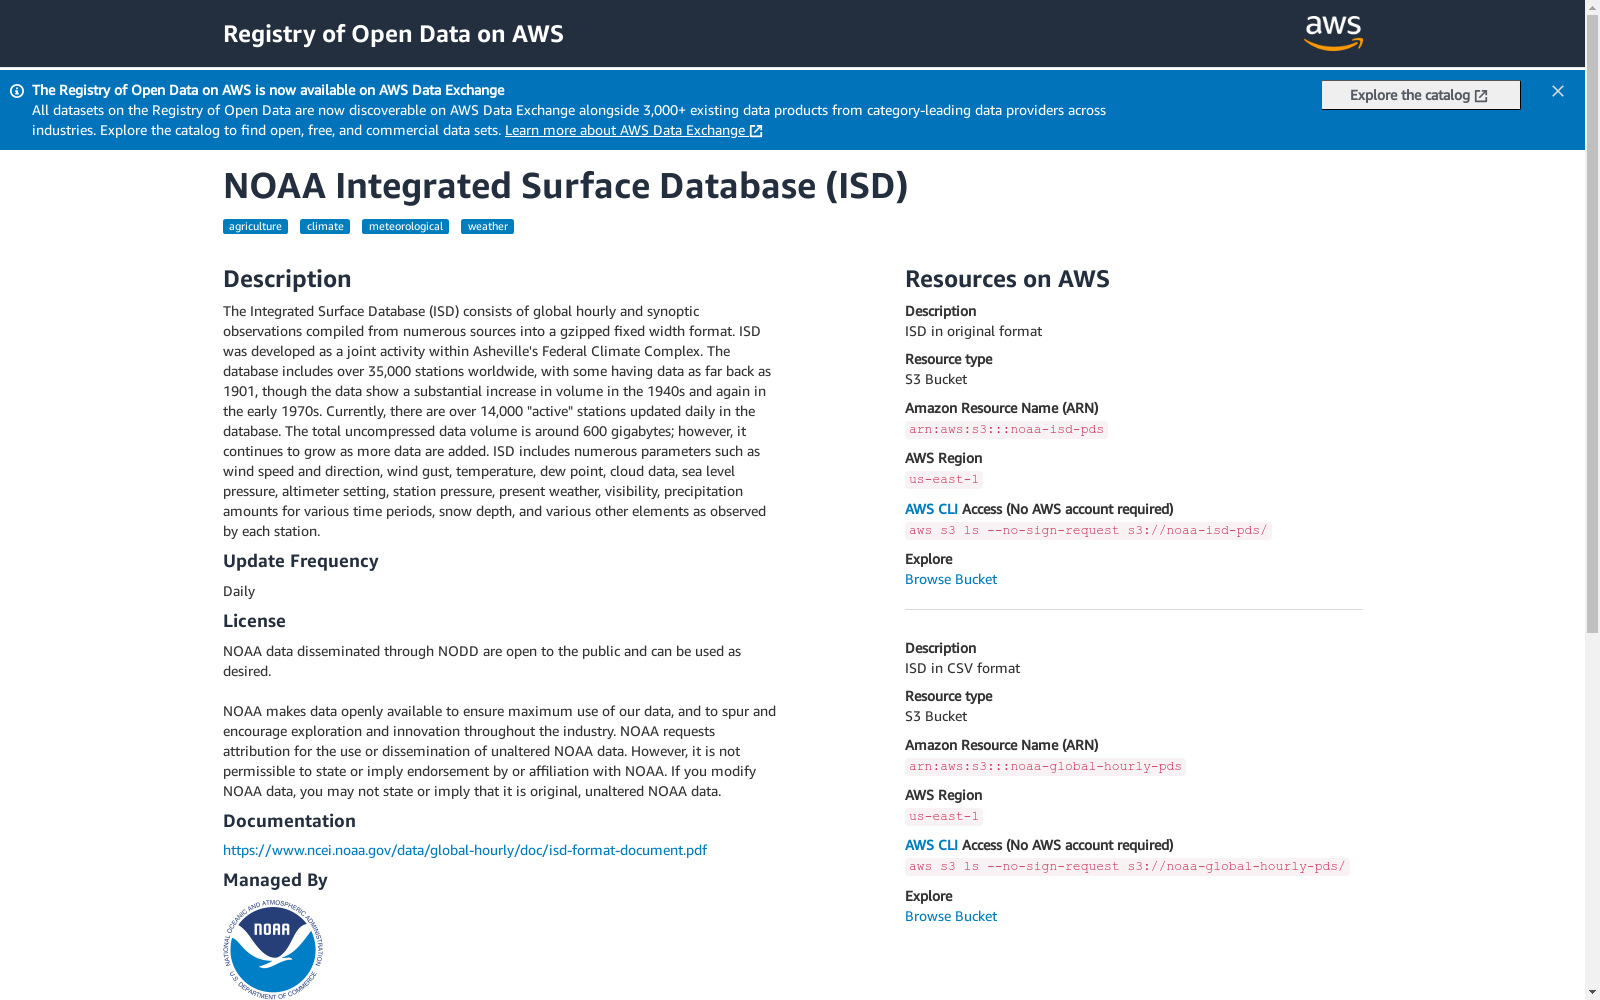Select the meteorological tag
1600x1000 pixels.
click(405, 227)
